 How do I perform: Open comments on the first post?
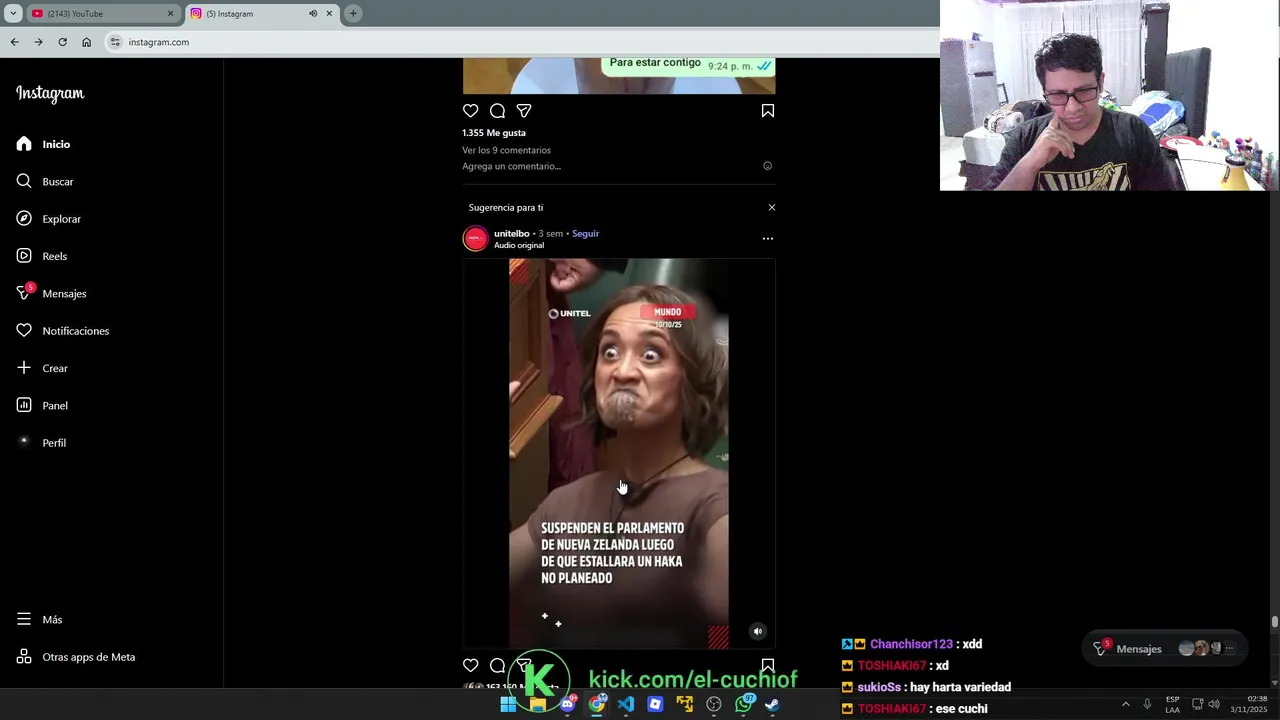497,111
